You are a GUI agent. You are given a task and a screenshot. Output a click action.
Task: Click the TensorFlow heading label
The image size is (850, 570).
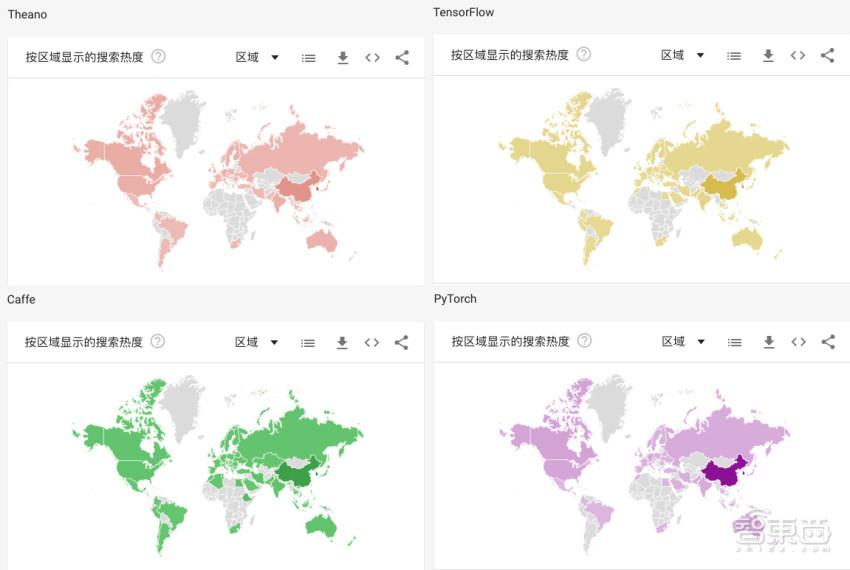[x=463, y=13]
